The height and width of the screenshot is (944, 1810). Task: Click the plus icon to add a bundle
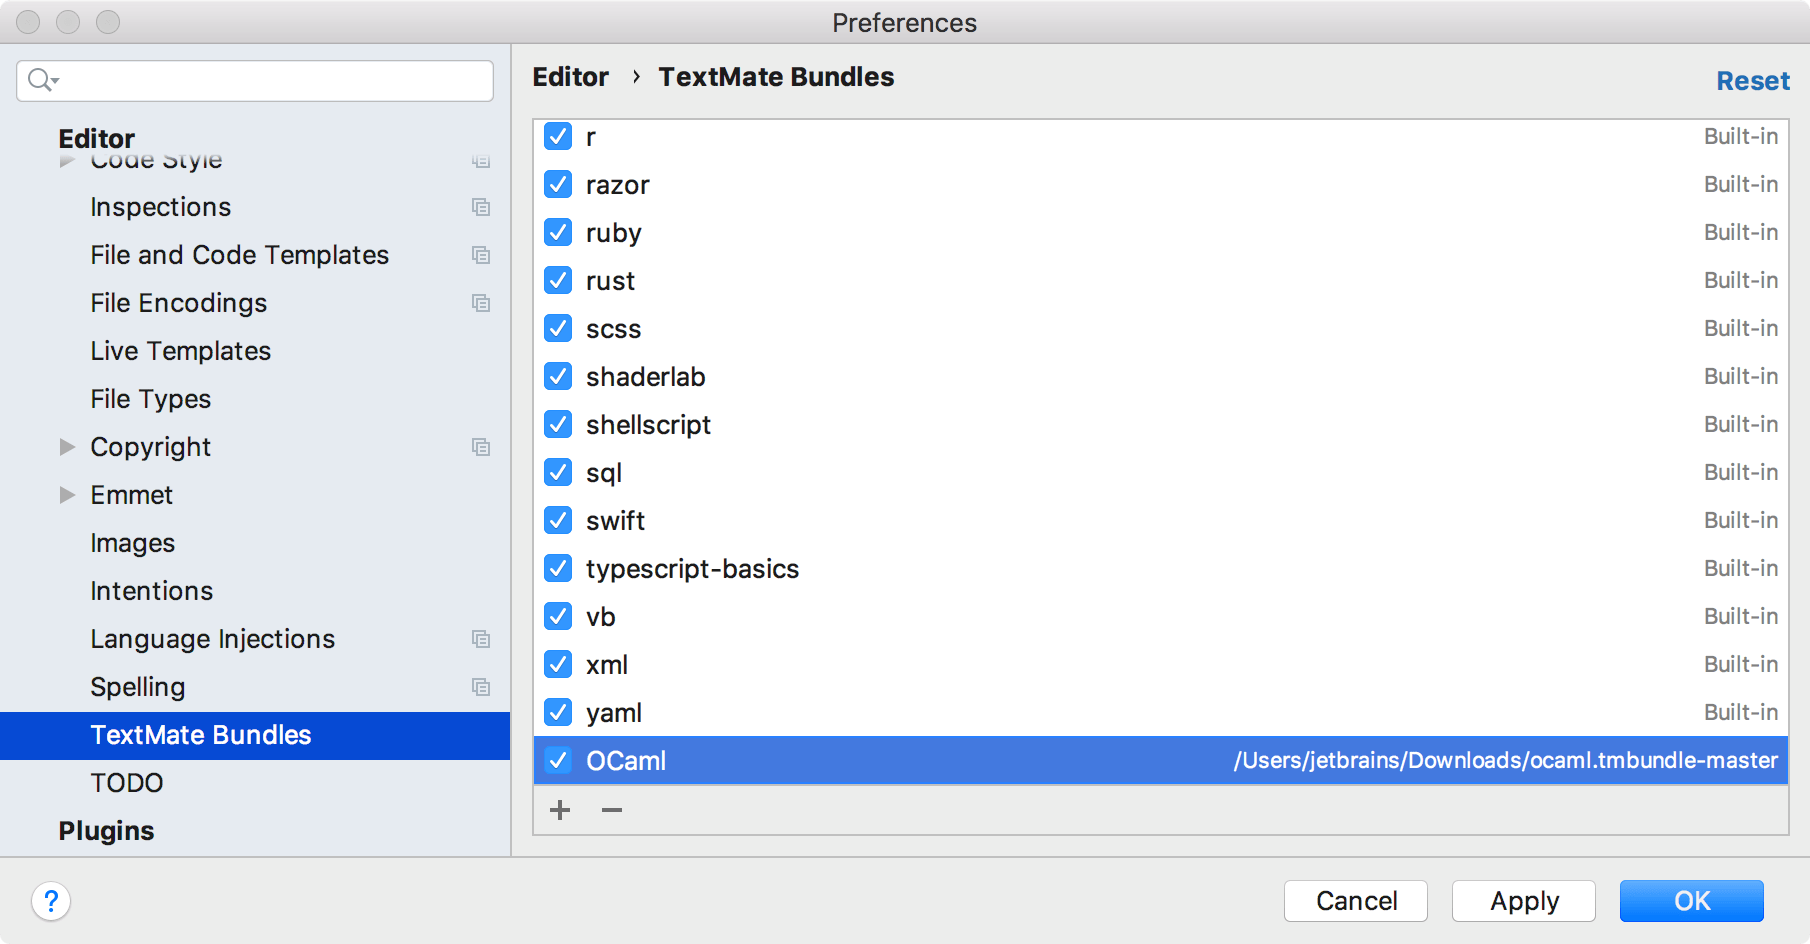[559, 810]
